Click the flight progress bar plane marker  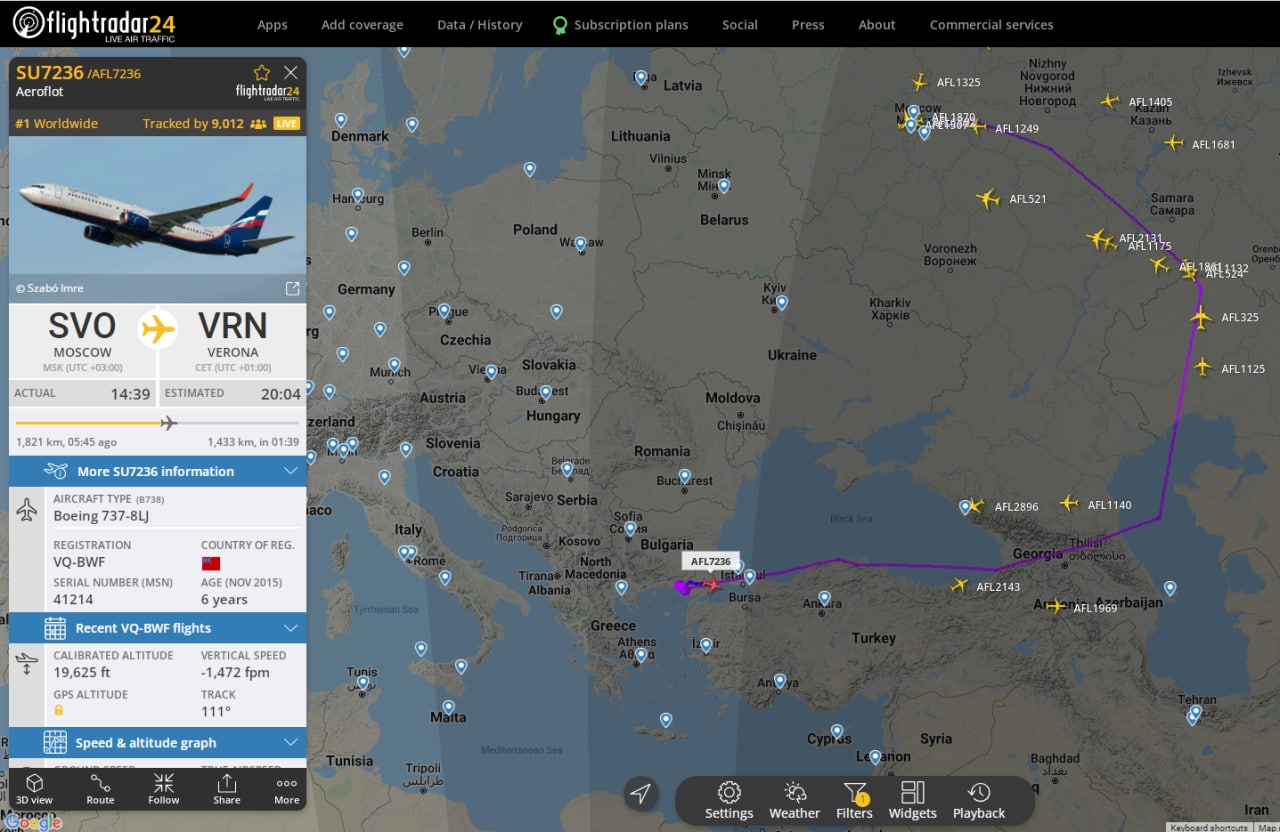(168, 423)
